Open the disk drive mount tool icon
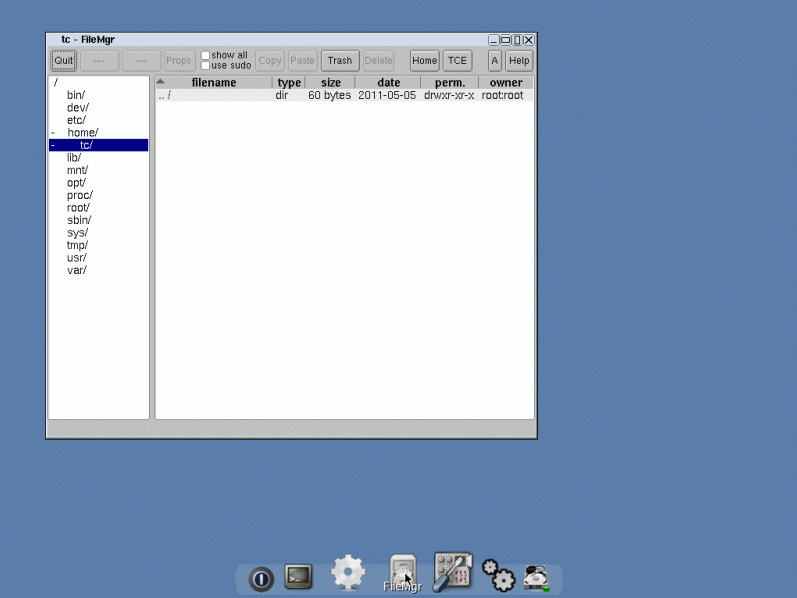The width and height of the screenshot is (797, 598). 537,576
